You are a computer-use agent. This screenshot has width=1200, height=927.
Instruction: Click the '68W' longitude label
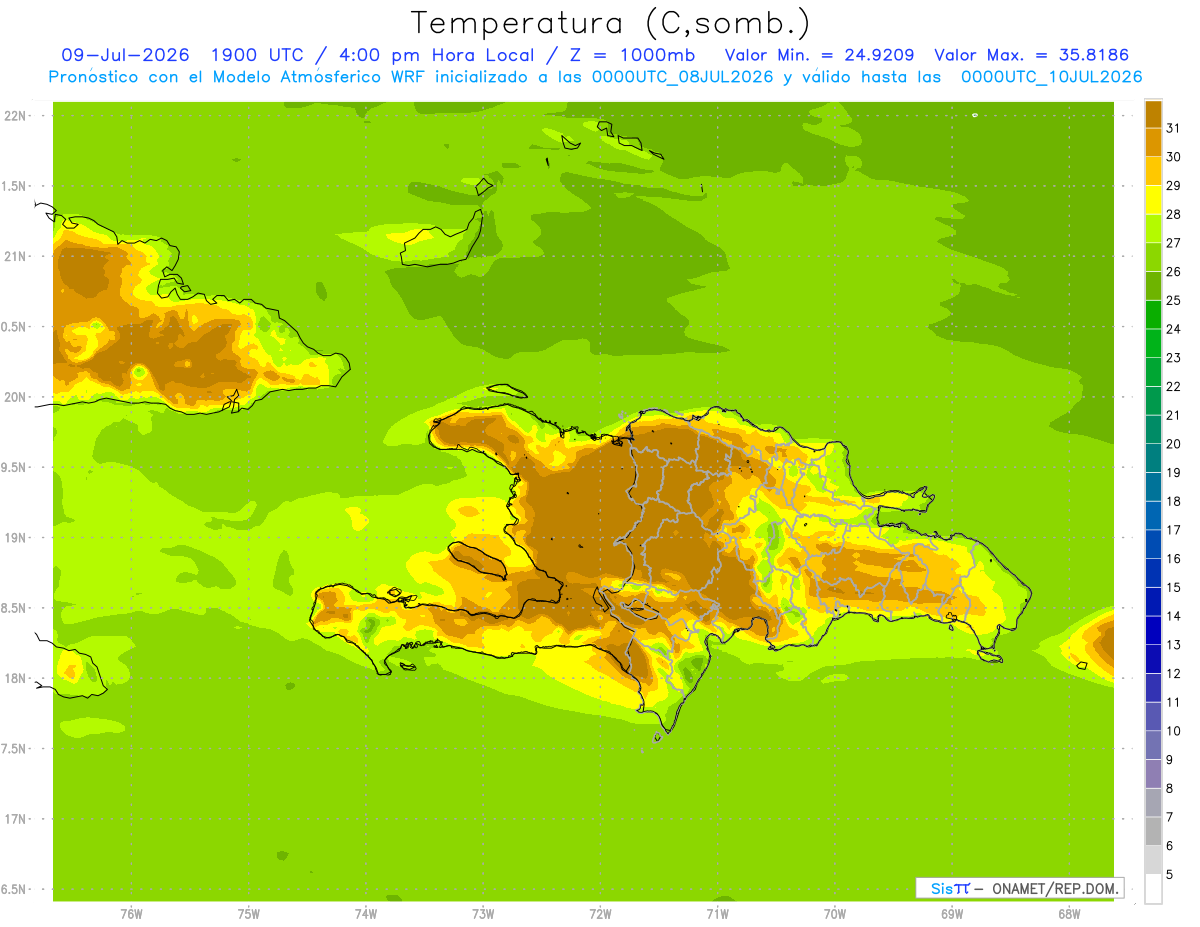[1069, 914]
